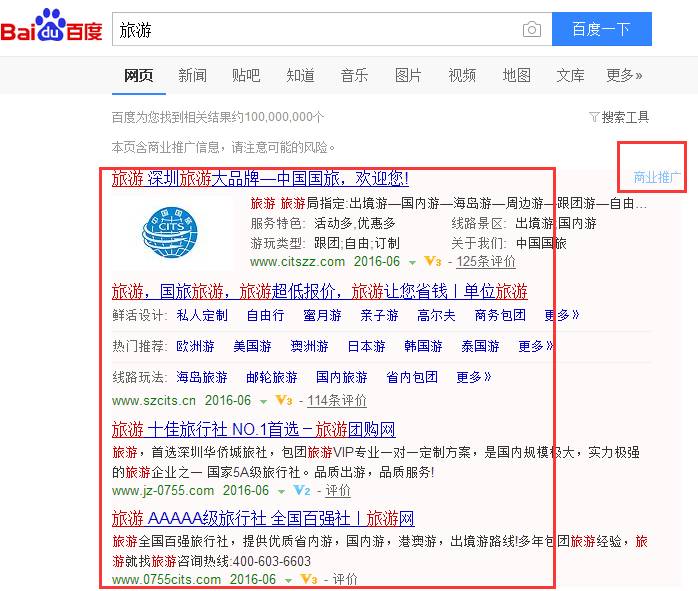Screen dimensions: 698x591
Task: Open the 国内旅游 sublink
Action: (x=342, y=377)
